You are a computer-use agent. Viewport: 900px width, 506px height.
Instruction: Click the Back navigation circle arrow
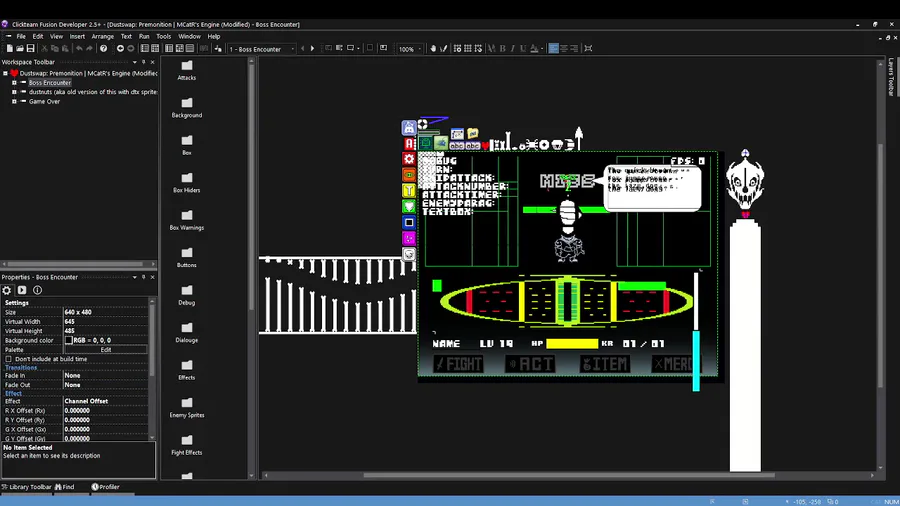pos(120,49)
